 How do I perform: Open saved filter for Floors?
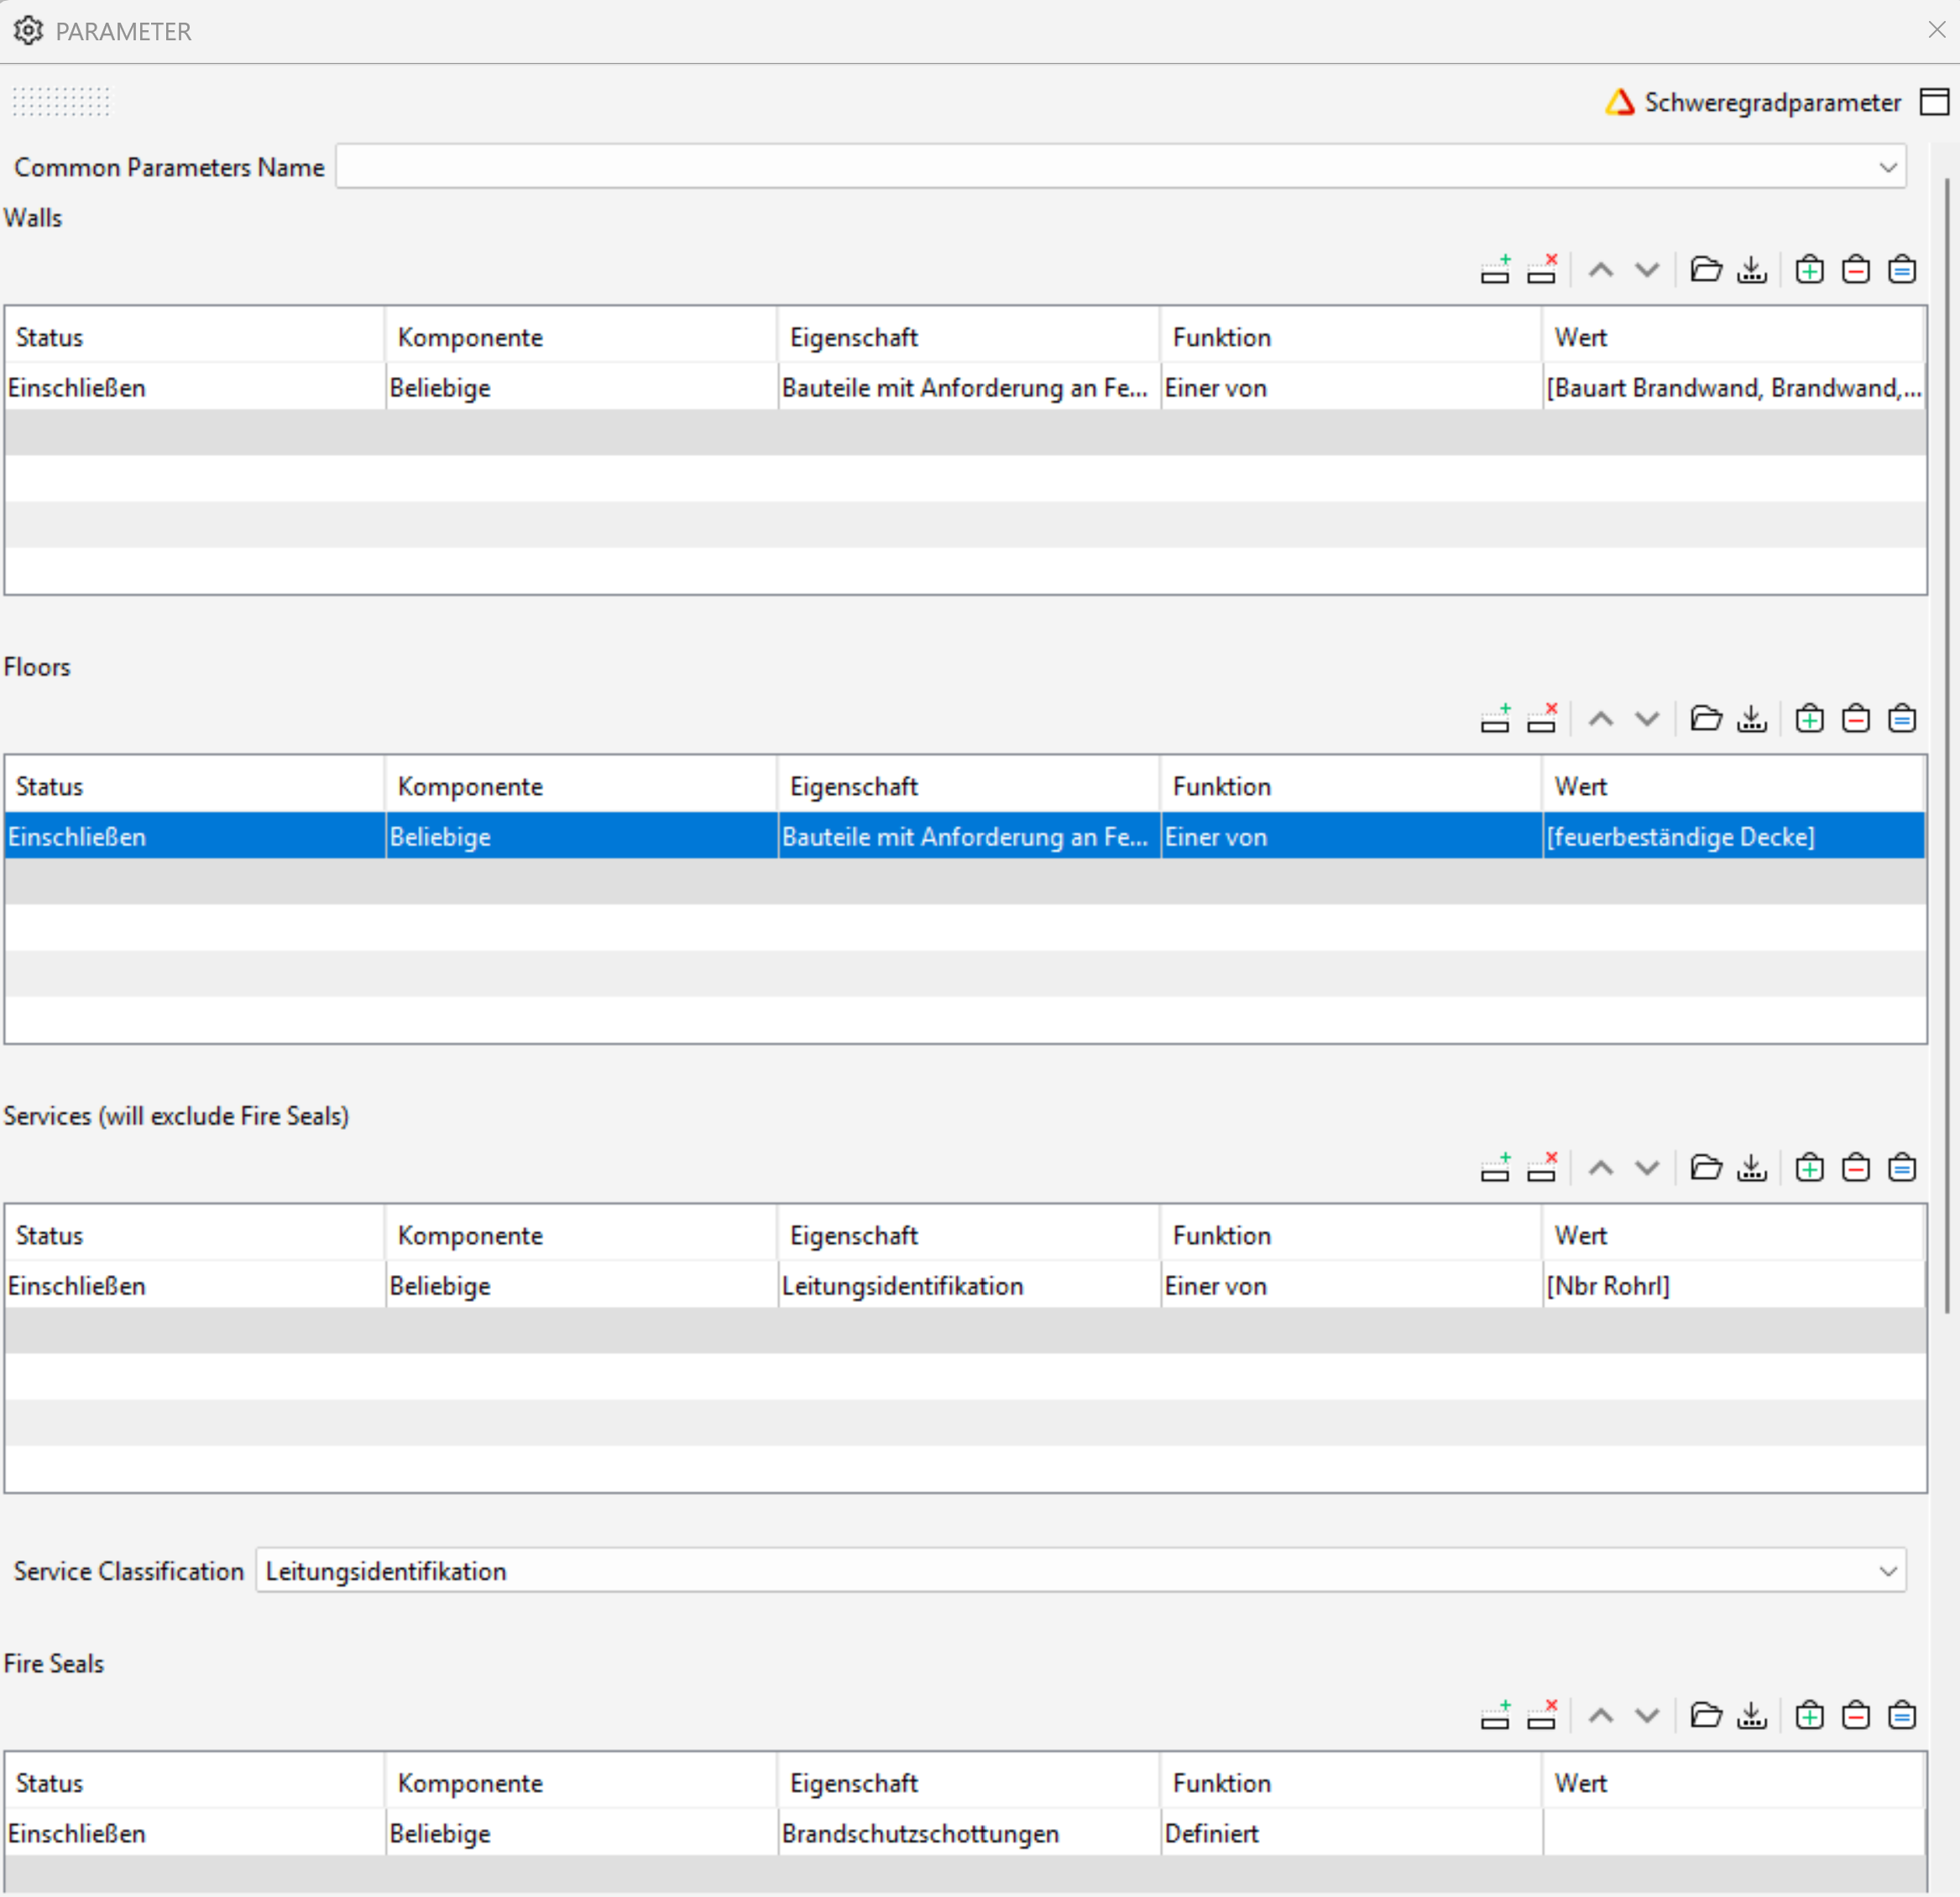[1706, 719]
